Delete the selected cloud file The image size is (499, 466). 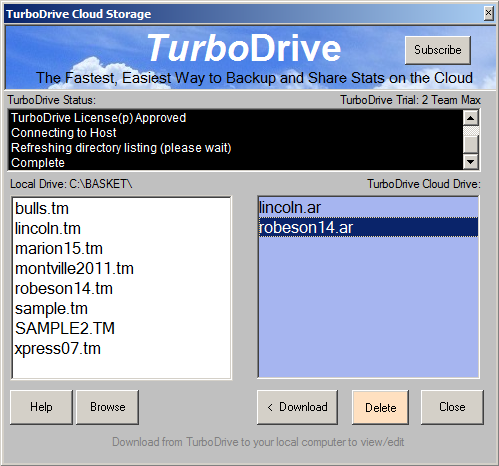click(380, 407)
